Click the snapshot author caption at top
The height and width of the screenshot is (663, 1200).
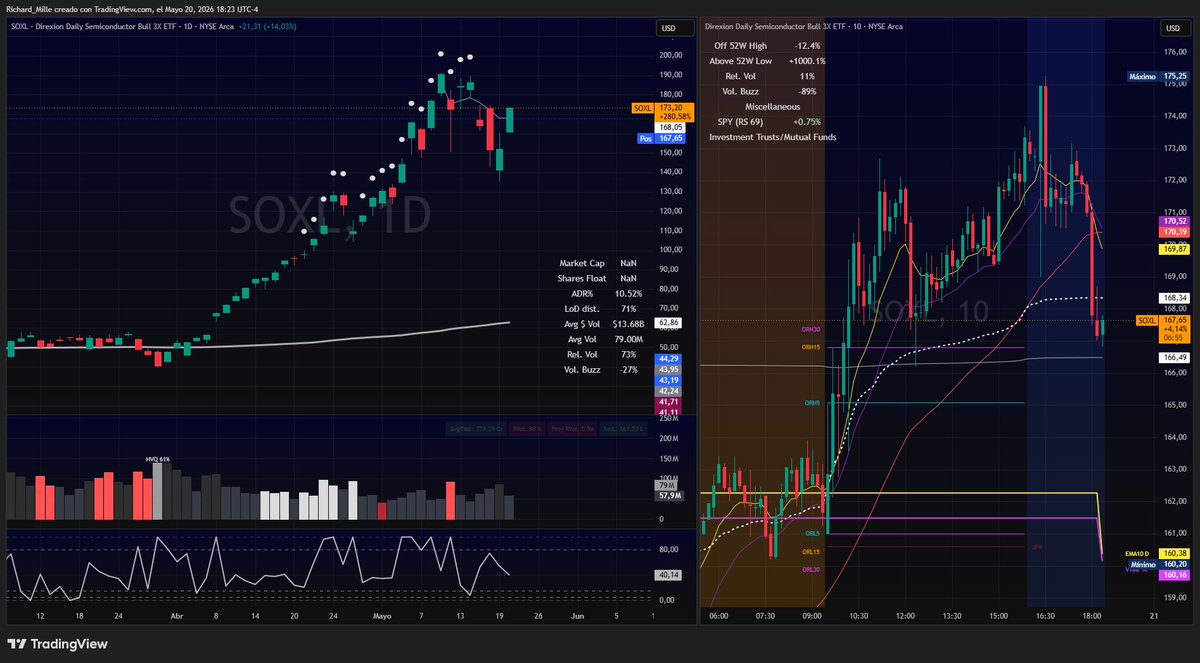pyautogui.click(x=132, y=8)
